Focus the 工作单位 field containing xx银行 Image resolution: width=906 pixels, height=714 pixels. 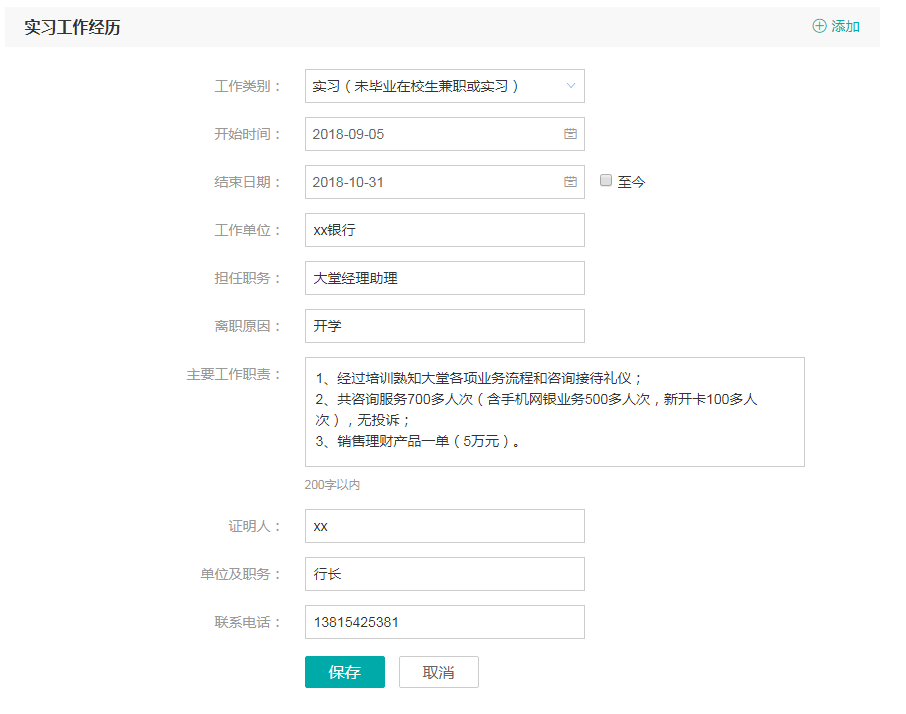tap(444, 230)
